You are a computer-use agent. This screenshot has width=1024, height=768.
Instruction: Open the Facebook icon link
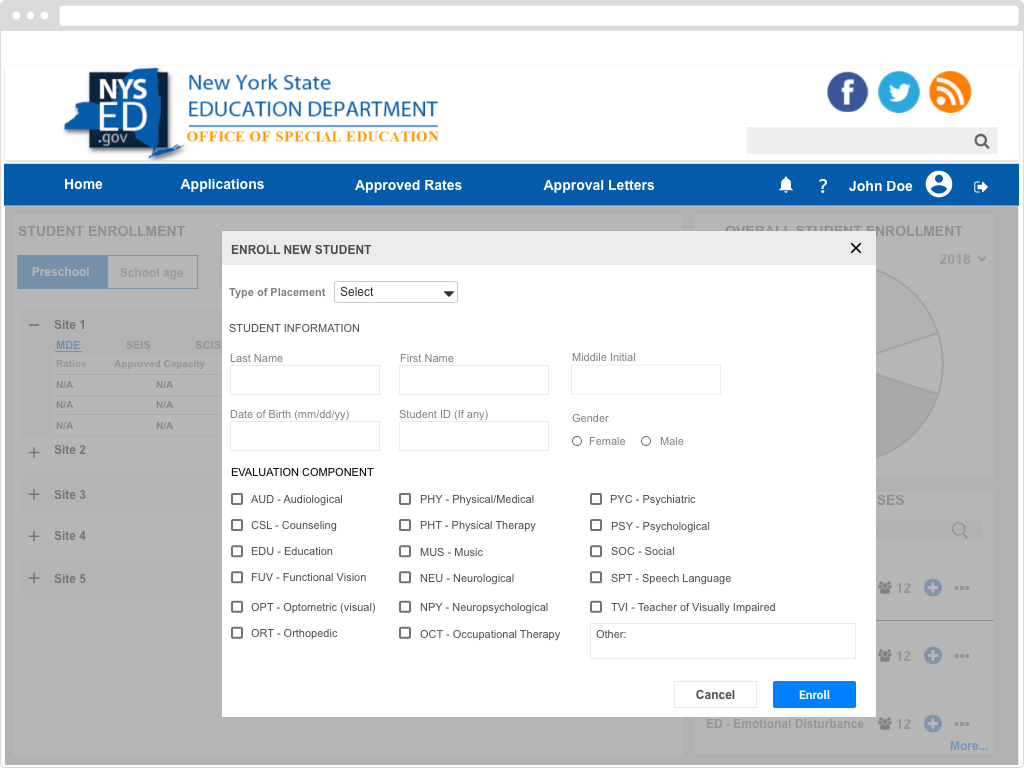tap(847, 92)
